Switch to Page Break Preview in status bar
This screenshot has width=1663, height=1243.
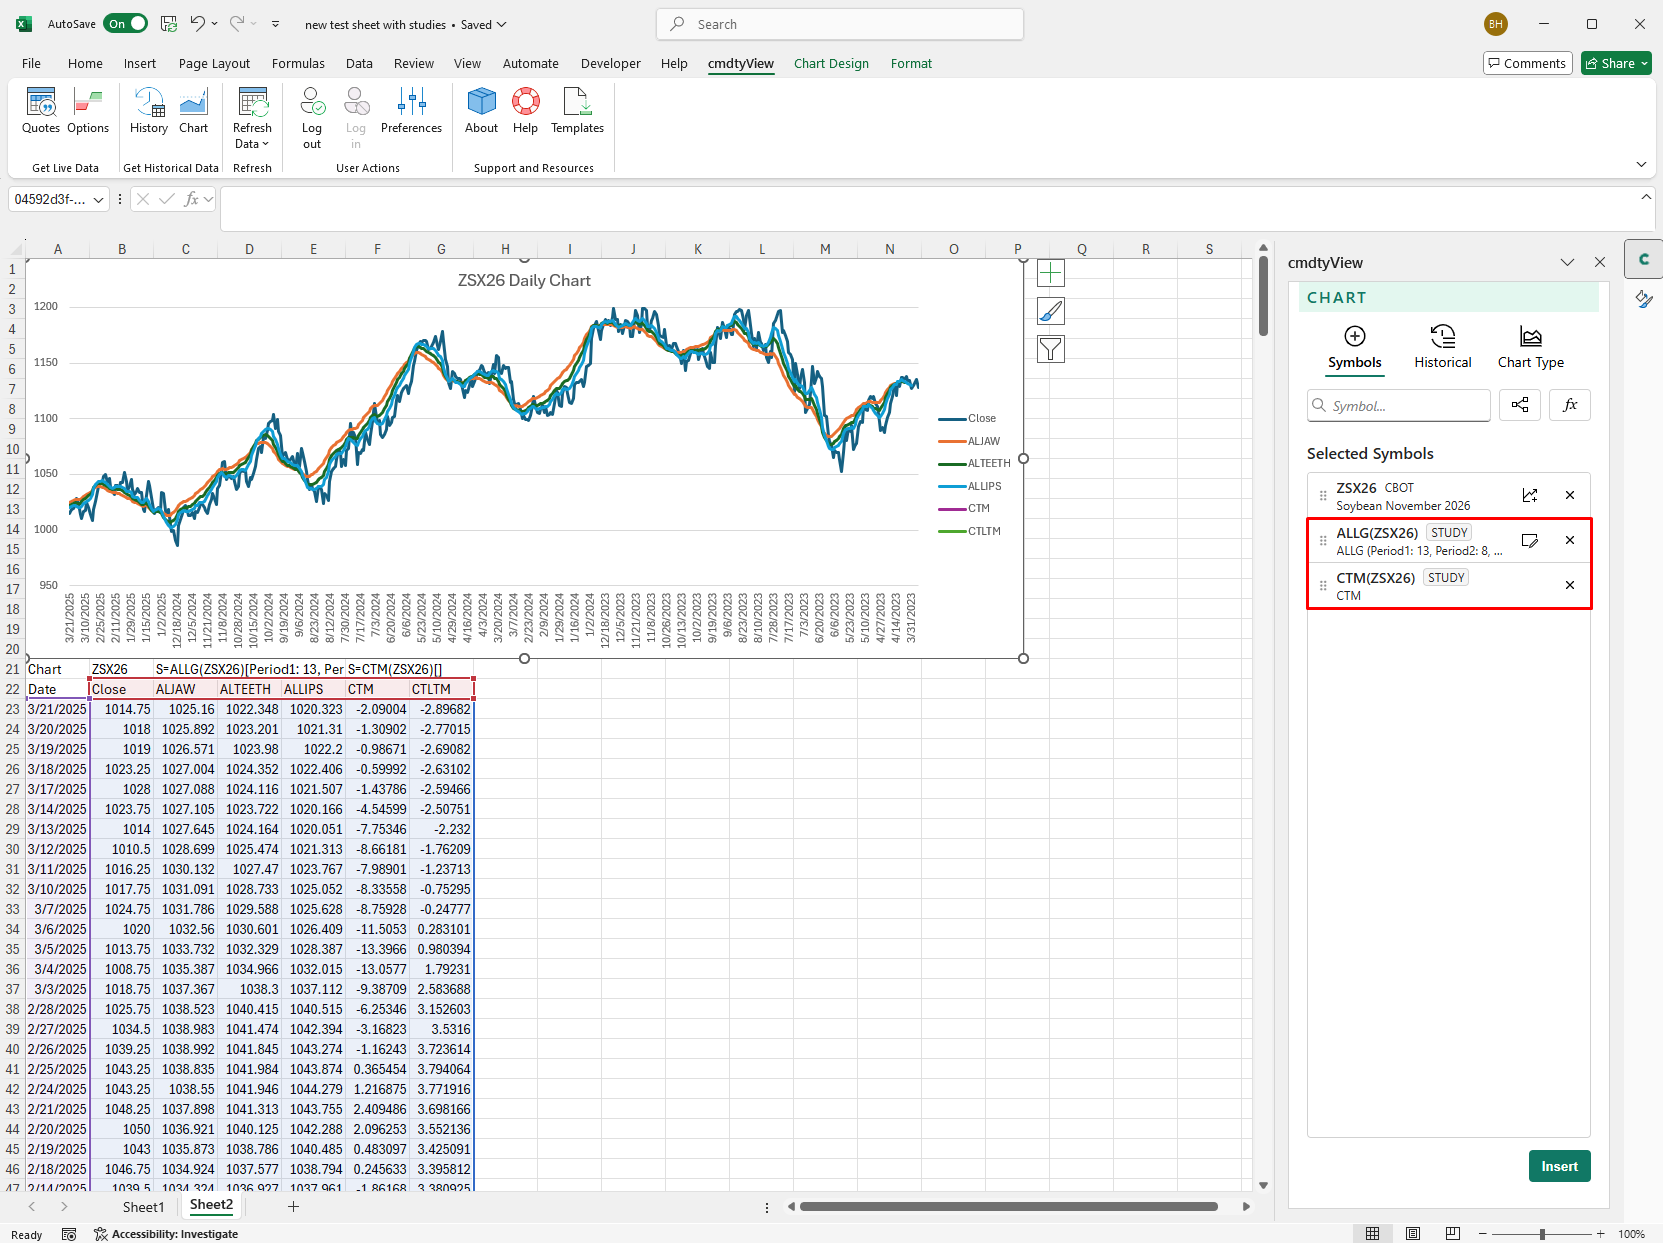point(1453,1234)
